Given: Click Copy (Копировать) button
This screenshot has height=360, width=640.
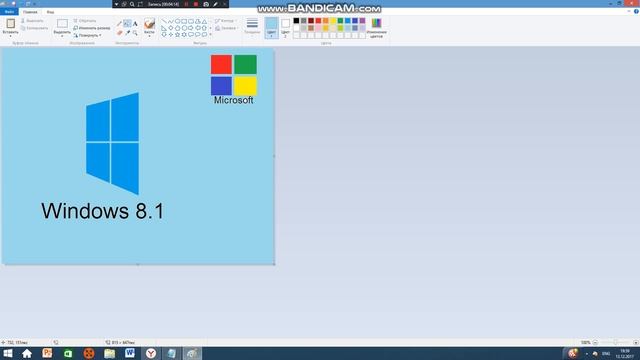Looking at the screenshot, I should pyautogui.click(x=34, y=28).
